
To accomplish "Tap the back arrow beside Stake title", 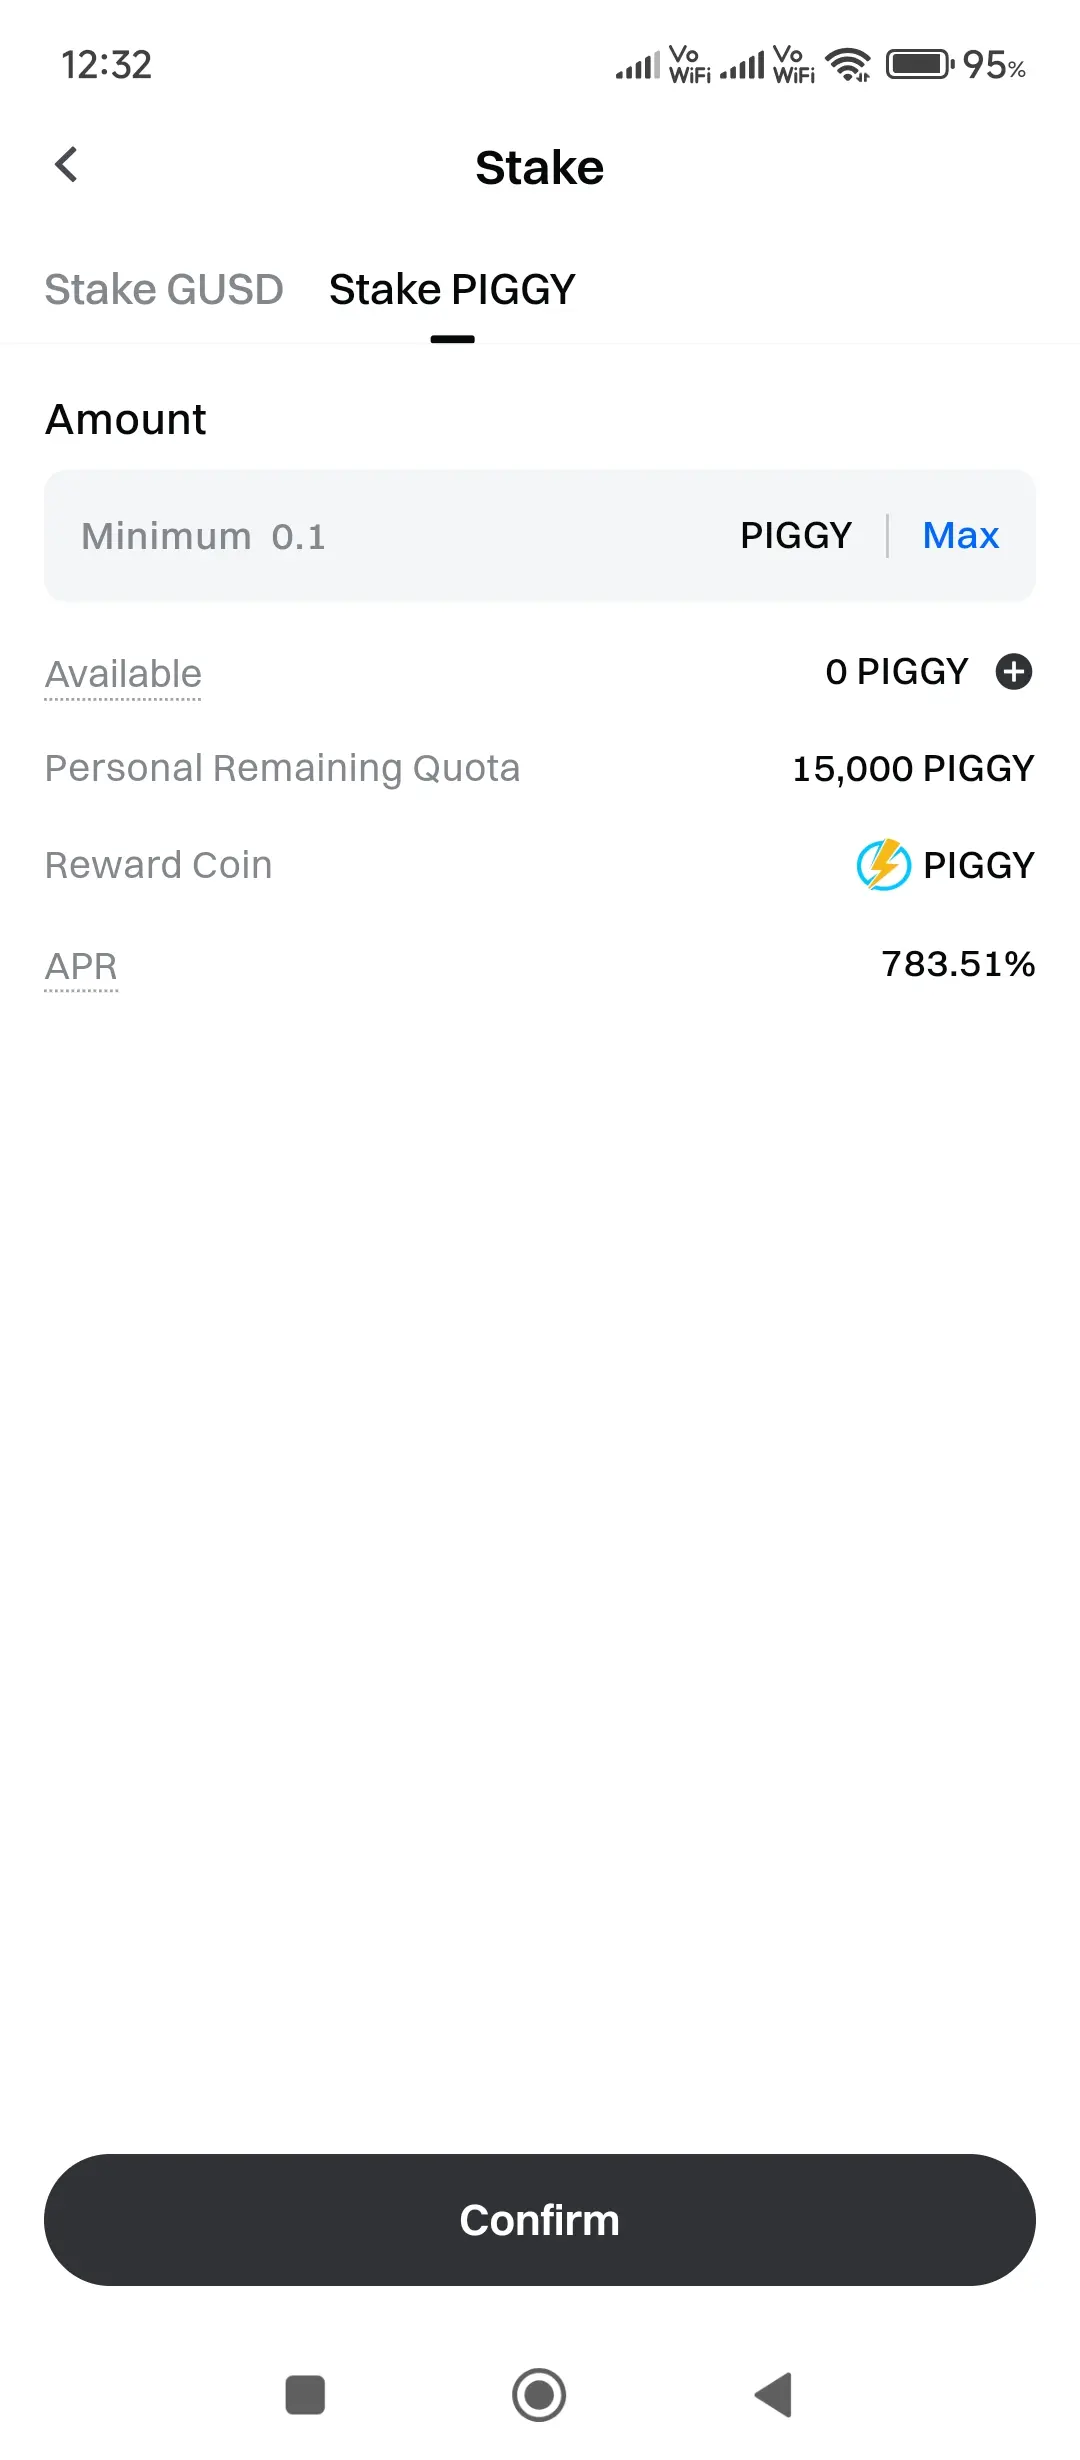I will pos(66,166).
